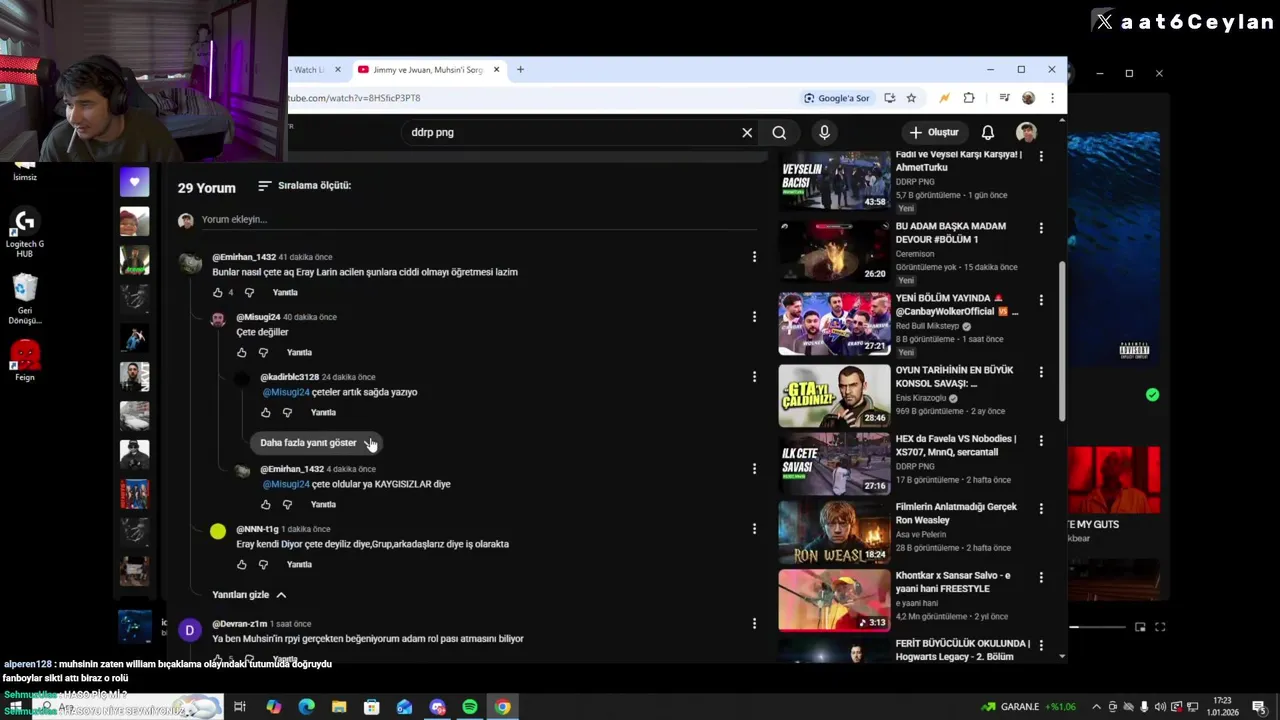1280x720 pixels.
Task: Click the install-app icon in address bar
Action: coord(889,98)
